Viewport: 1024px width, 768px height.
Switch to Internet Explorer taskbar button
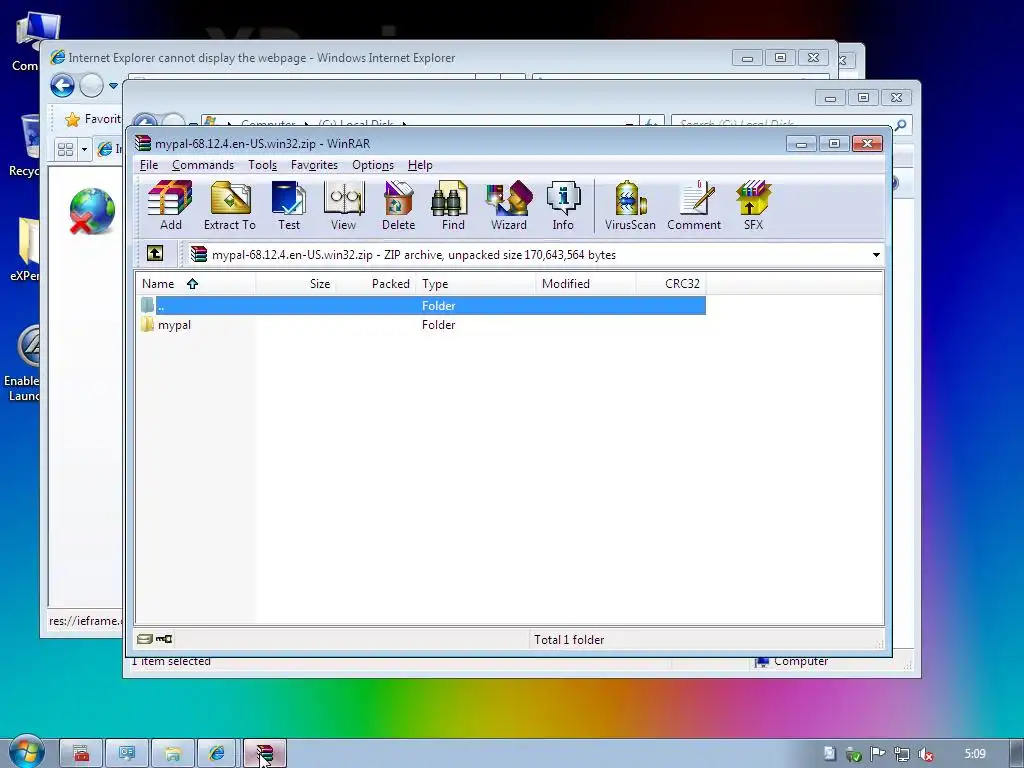217,754
